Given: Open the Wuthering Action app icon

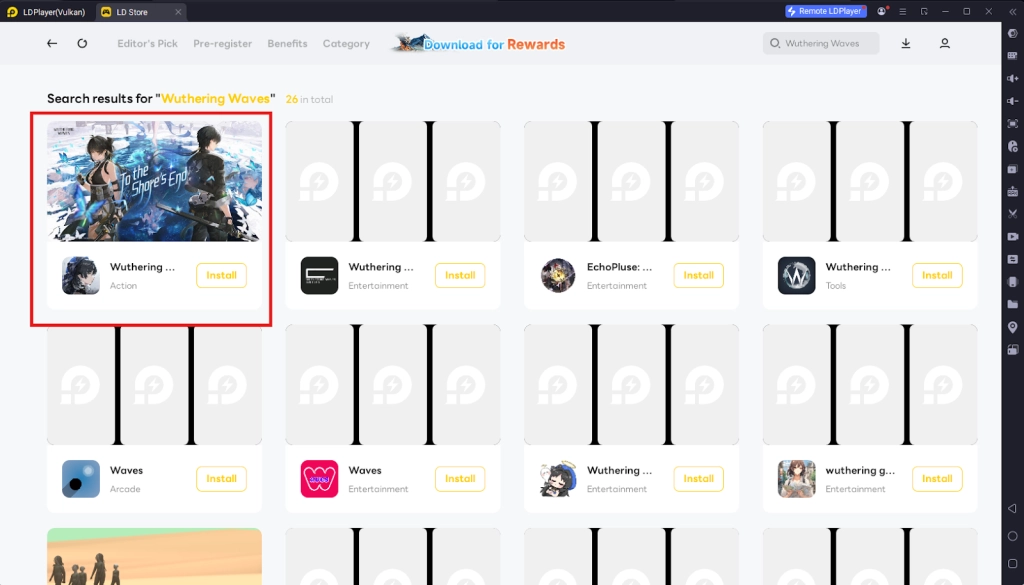Looking at the screenshot, I should 81,276.
